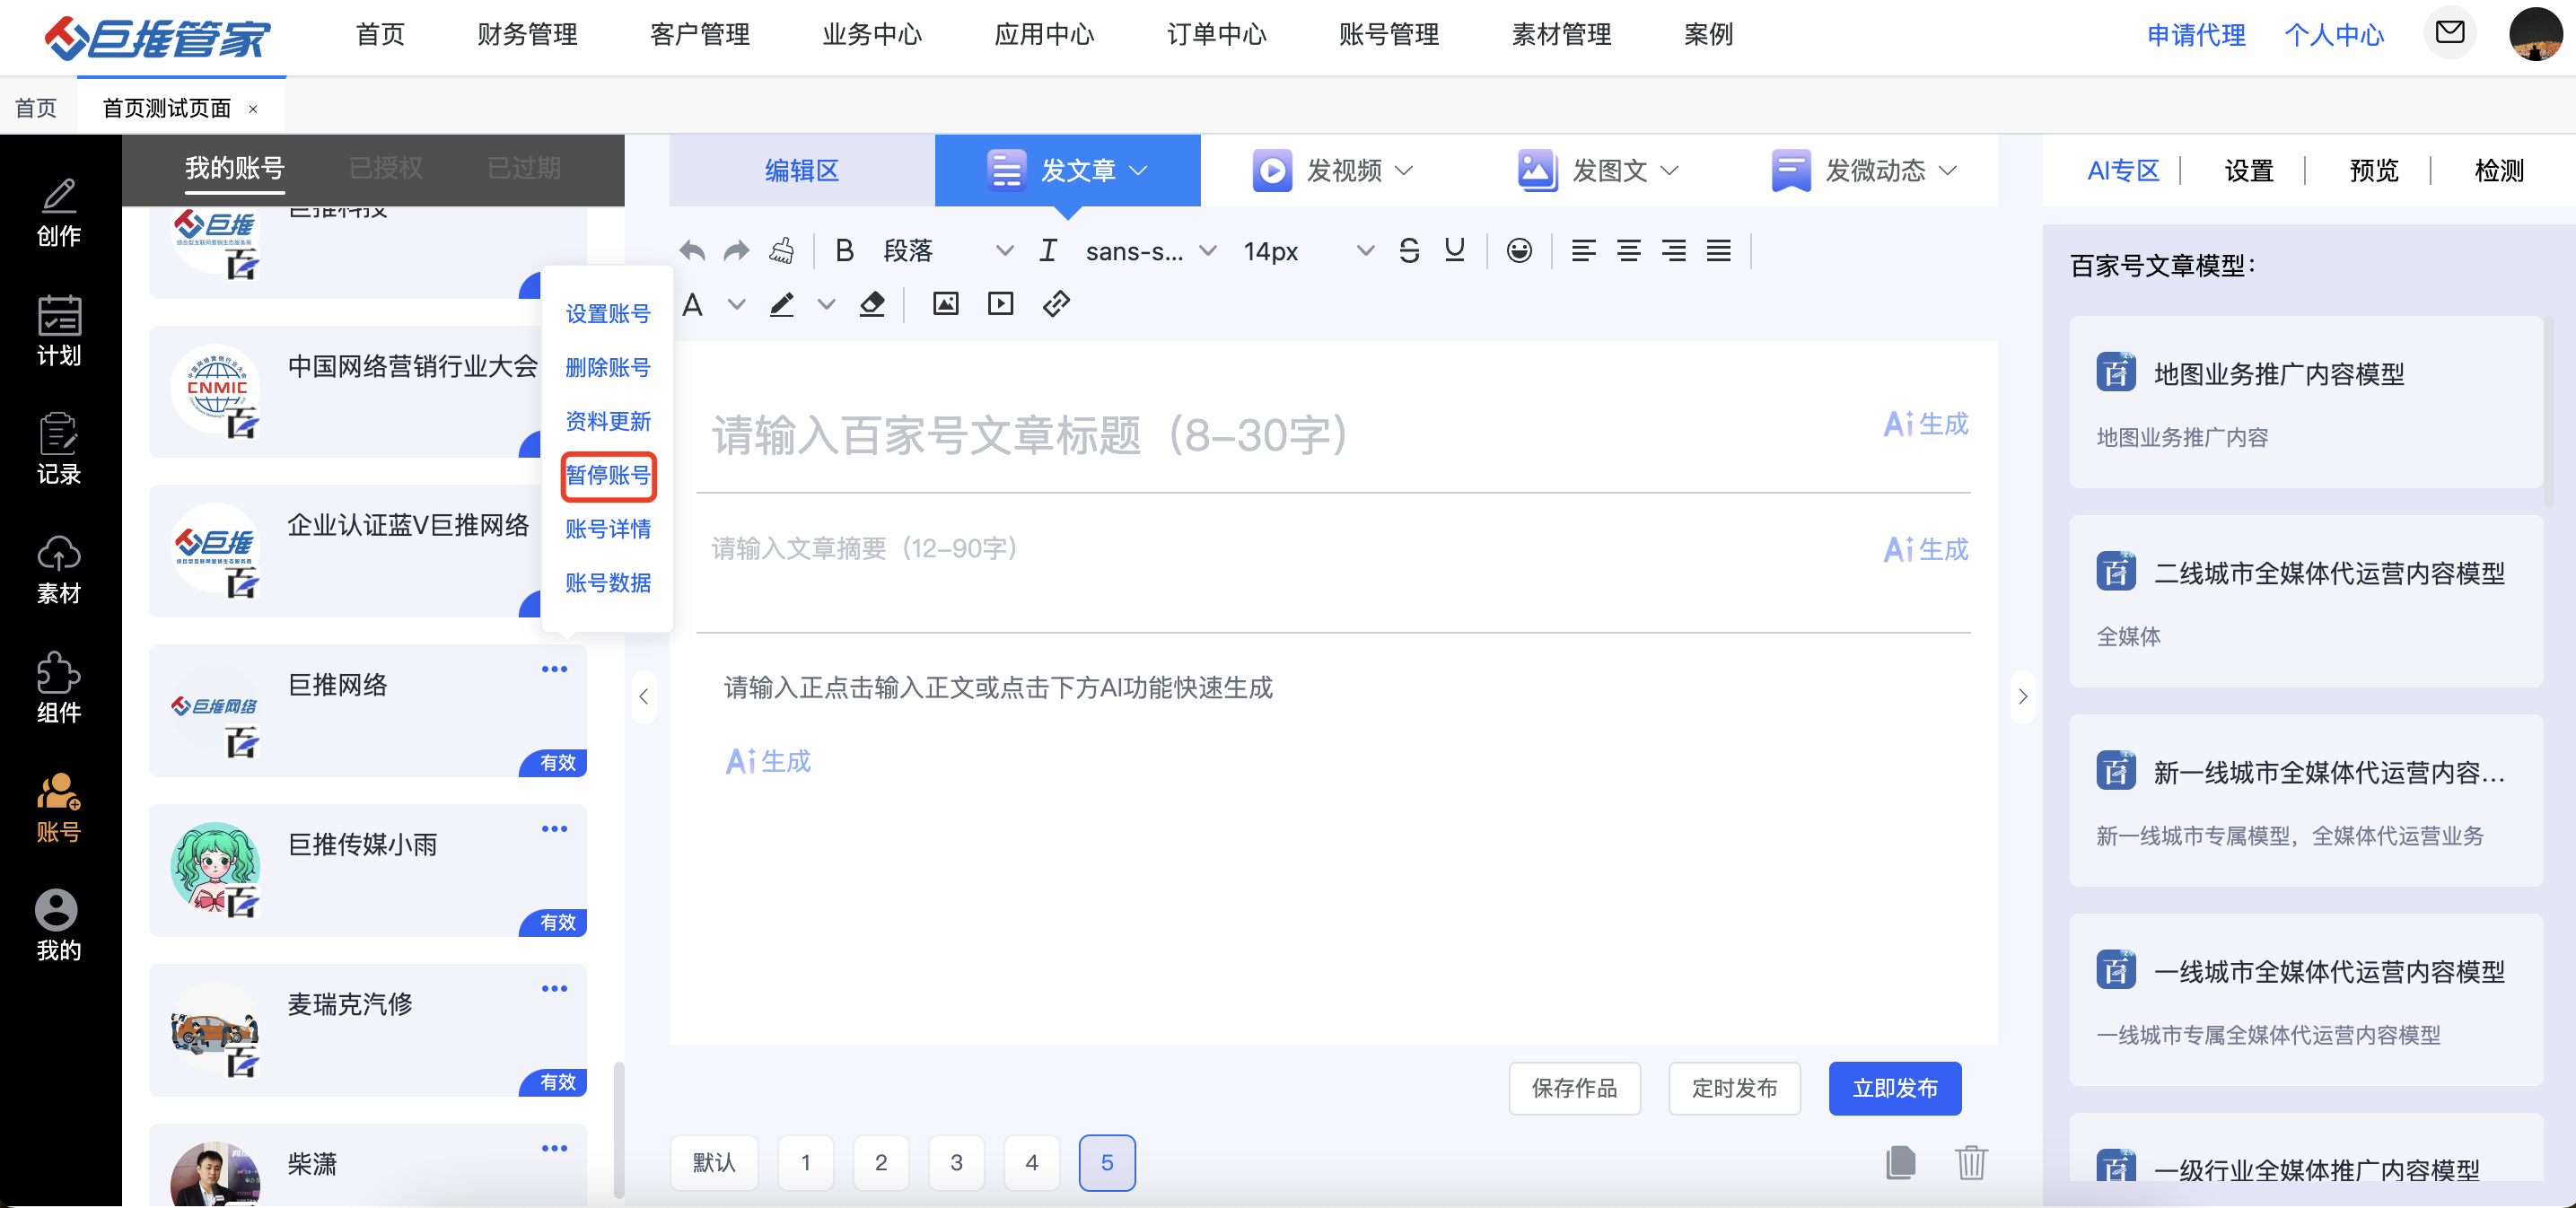Insert a hyperlink
This screenshot has width=2576, height=1208.
1056,304
